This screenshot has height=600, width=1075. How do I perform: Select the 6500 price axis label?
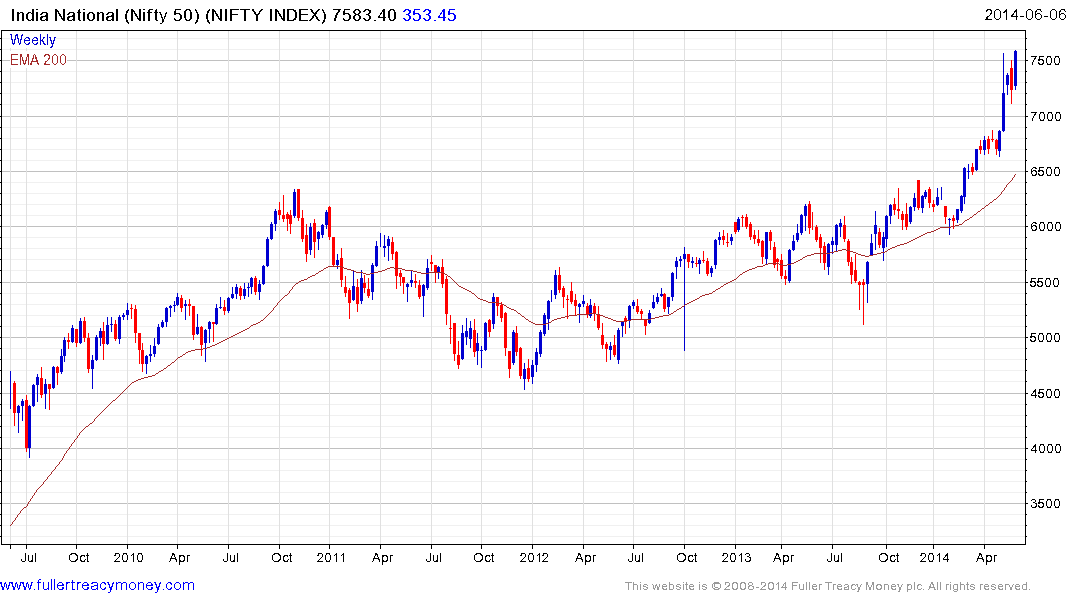[1046, 171]
